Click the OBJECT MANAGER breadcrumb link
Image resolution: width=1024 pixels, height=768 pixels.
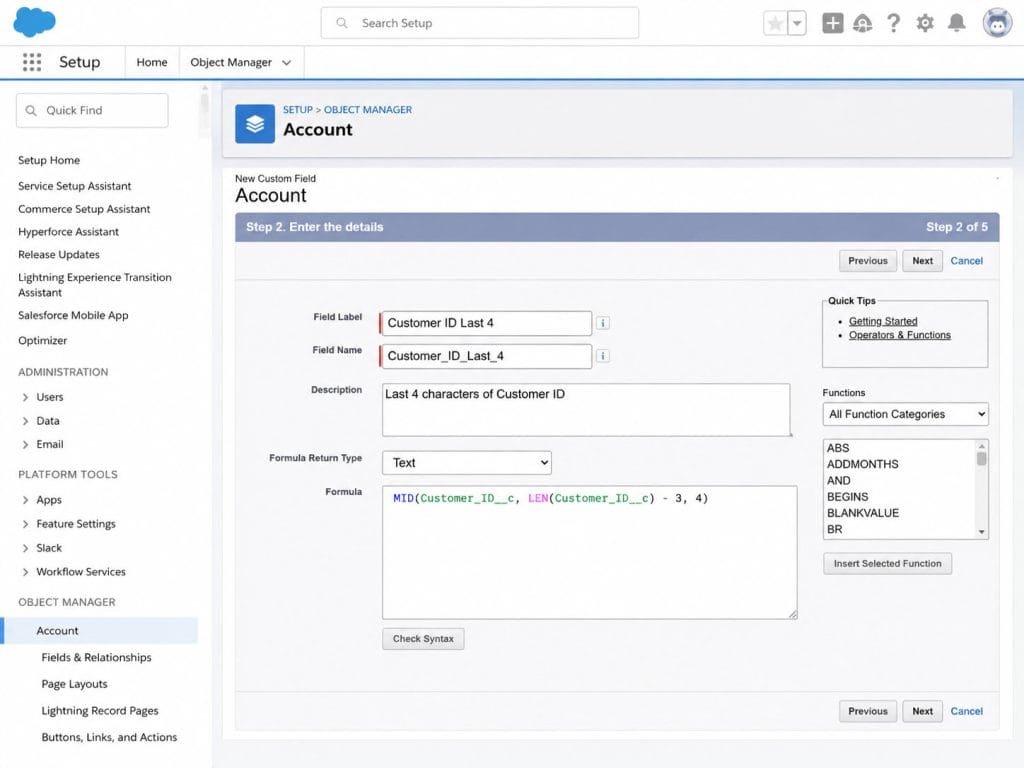click(x=368, y=110)
